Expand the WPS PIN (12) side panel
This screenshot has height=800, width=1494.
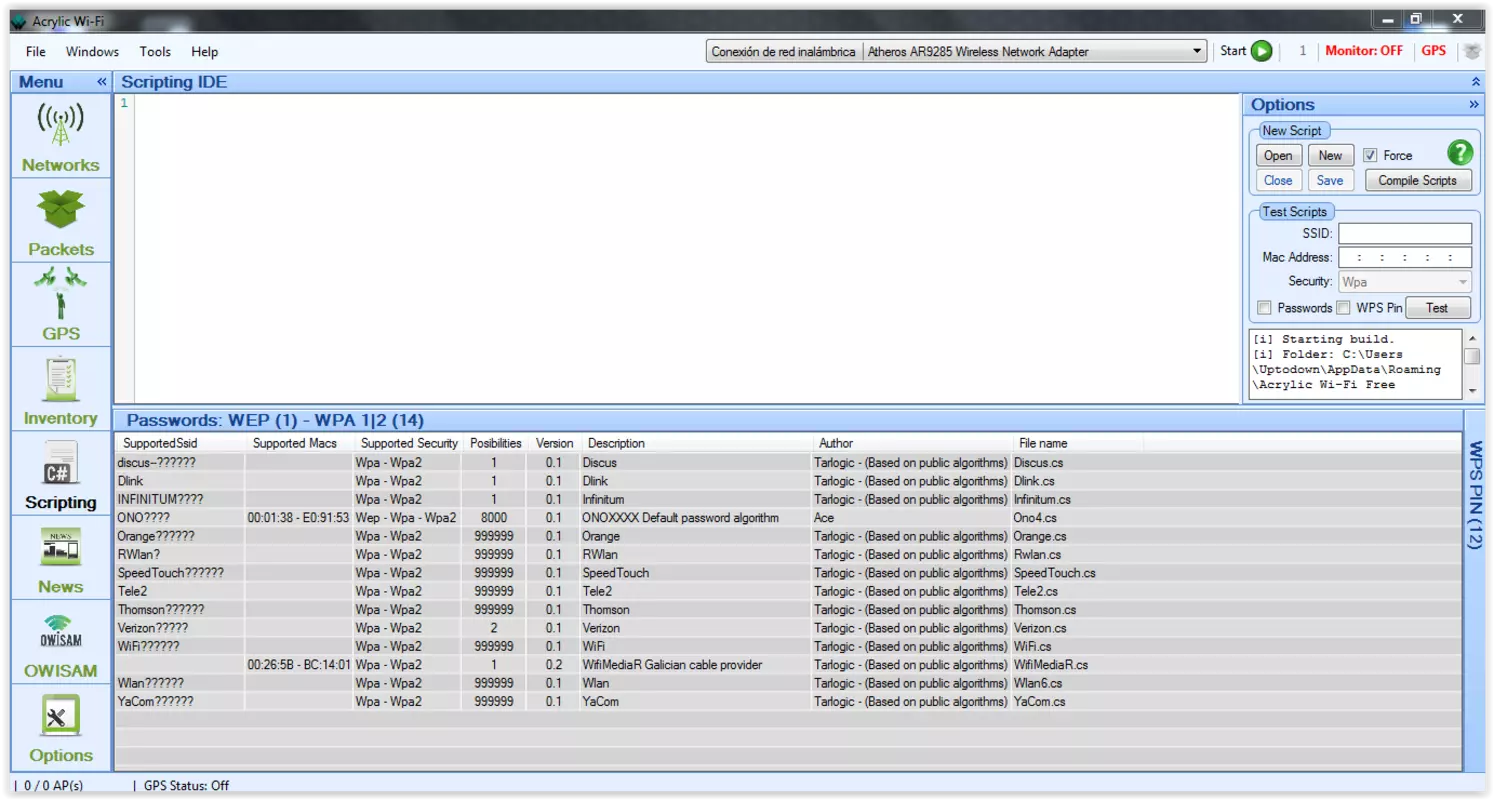(1475, 494)
